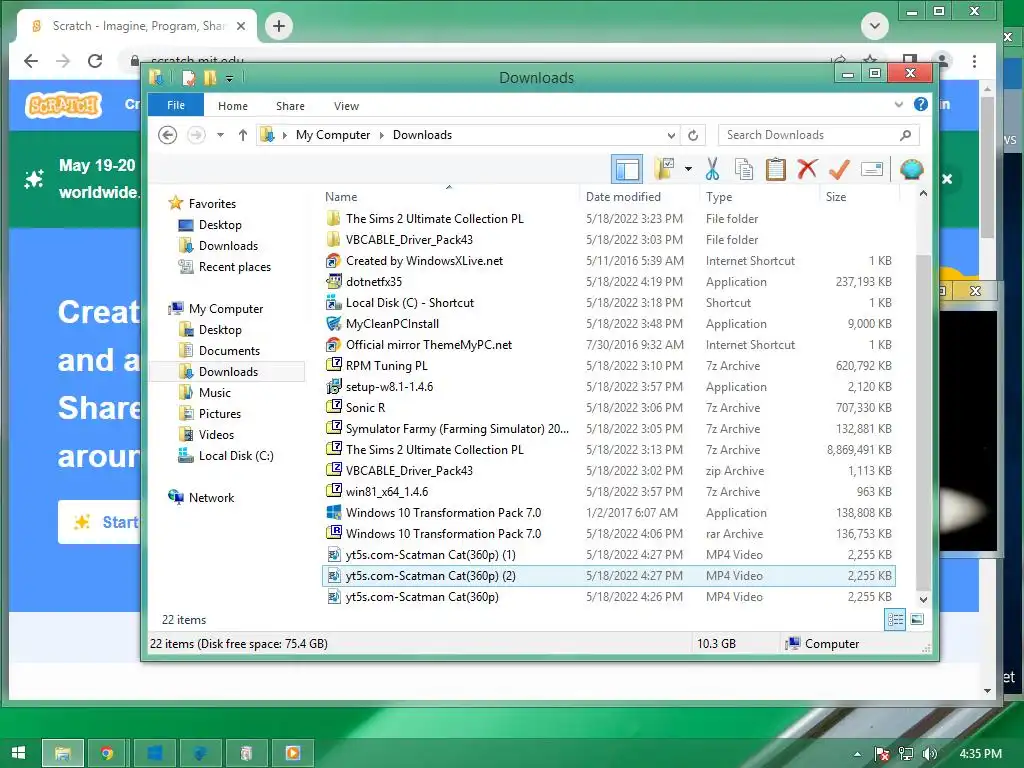Open Windows Start button
Image resolution: width=1024 pixels, height=768 pixels.
click(18, 753)
